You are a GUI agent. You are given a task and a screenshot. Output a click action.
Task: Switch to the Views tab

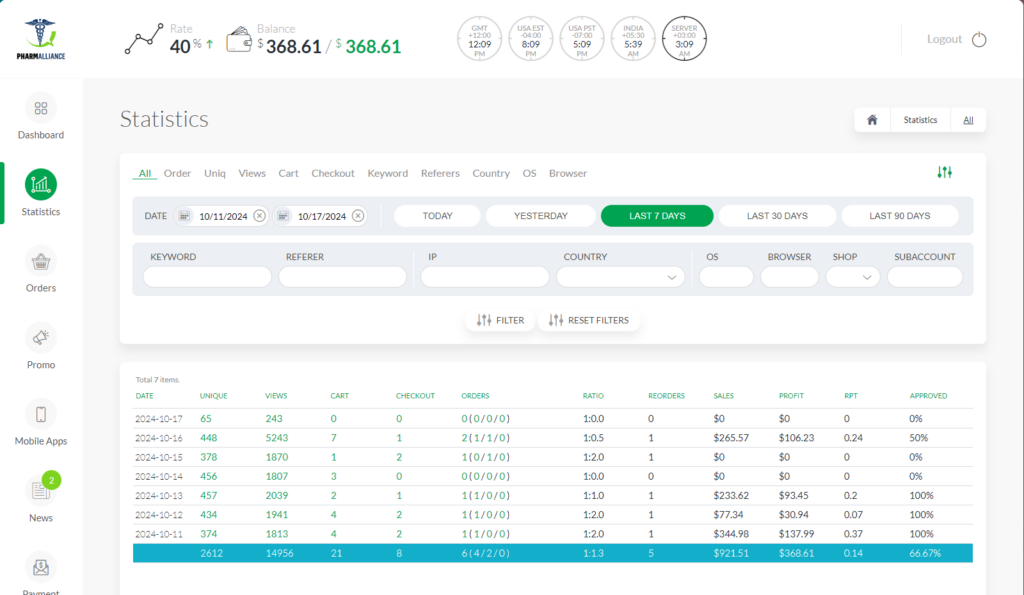pyautogui.click(x=252, y=173)
